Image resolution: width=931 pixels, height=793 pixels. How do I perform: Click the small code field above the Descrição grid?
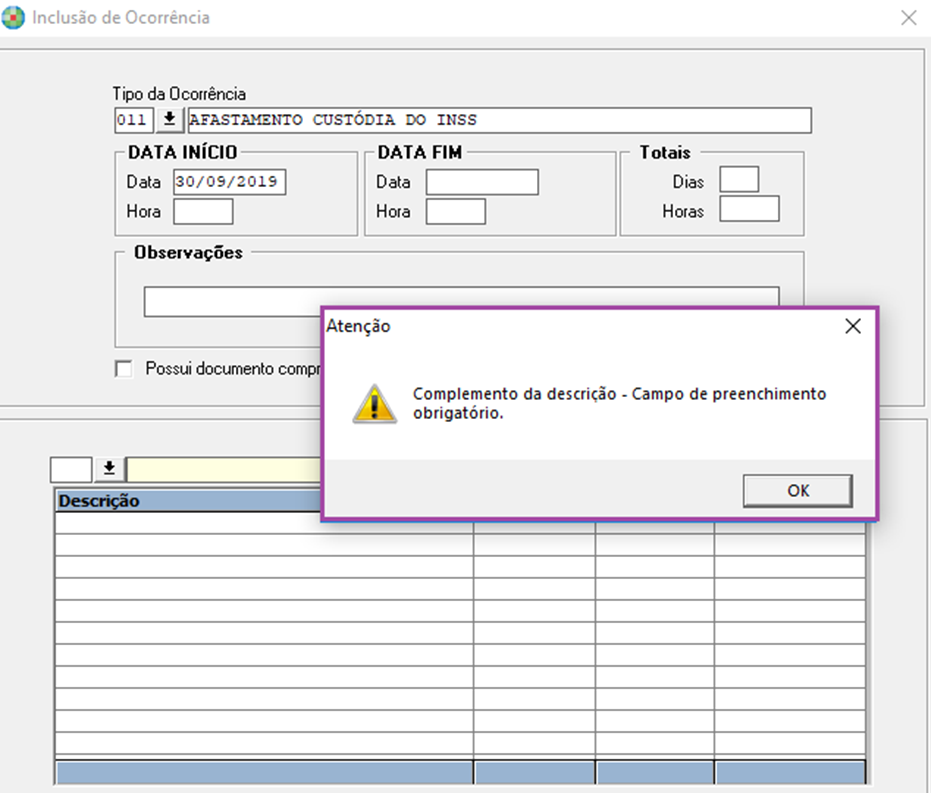[x=71, y=470]
